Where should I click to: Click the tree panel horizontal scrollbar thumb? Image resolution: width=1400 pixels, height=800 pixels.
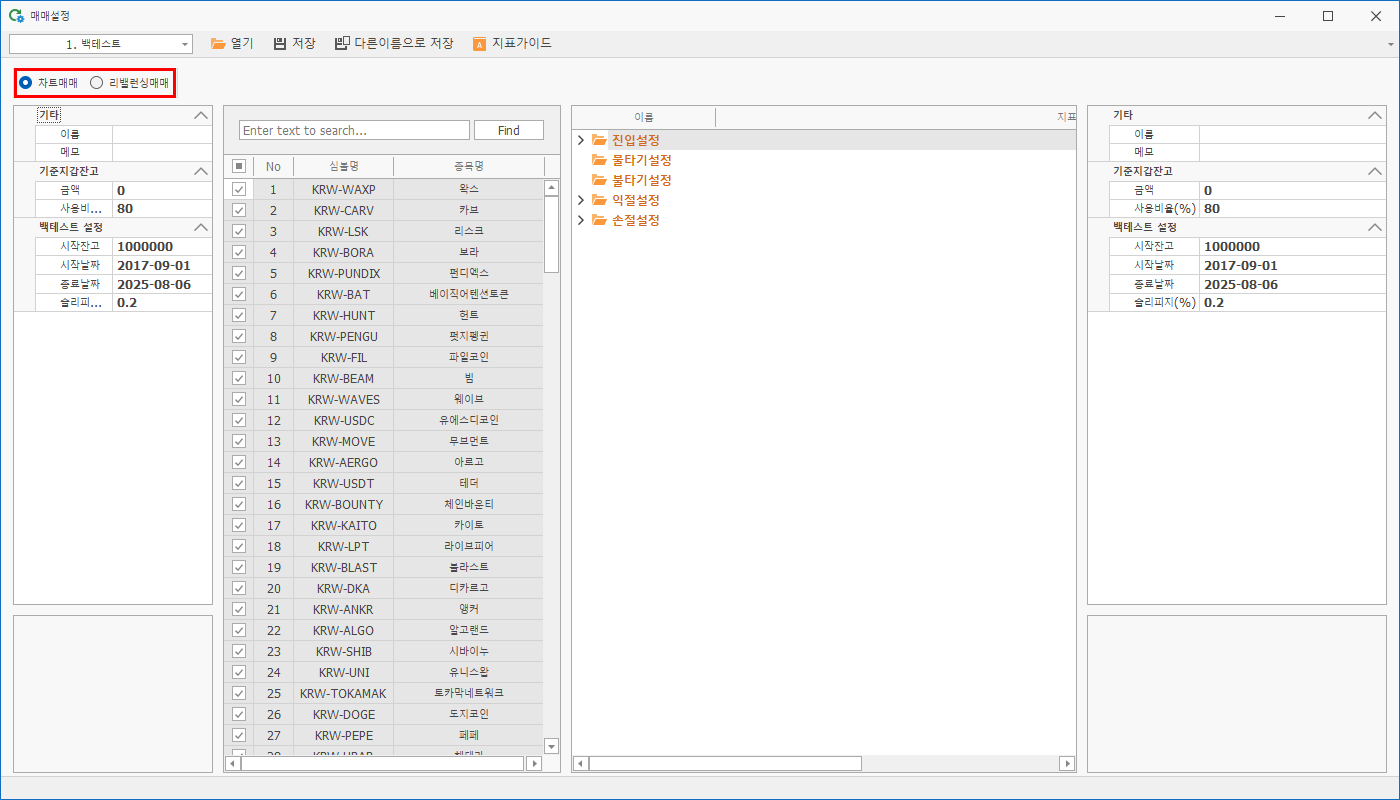point(725,764)
